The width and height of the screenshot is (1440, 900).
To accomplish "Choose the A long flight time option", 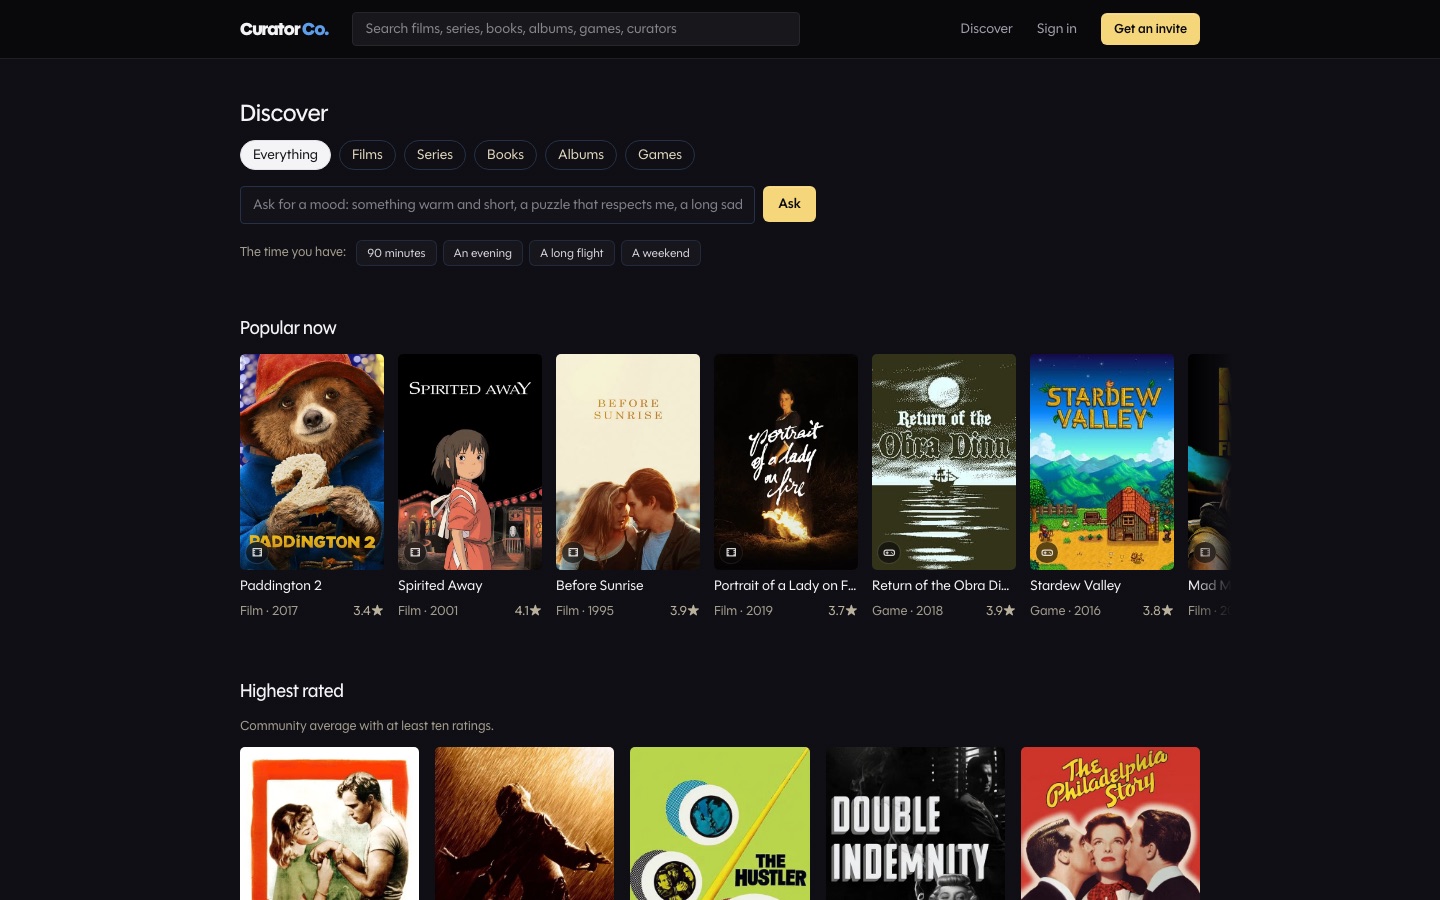I will [x=572, y=253].
